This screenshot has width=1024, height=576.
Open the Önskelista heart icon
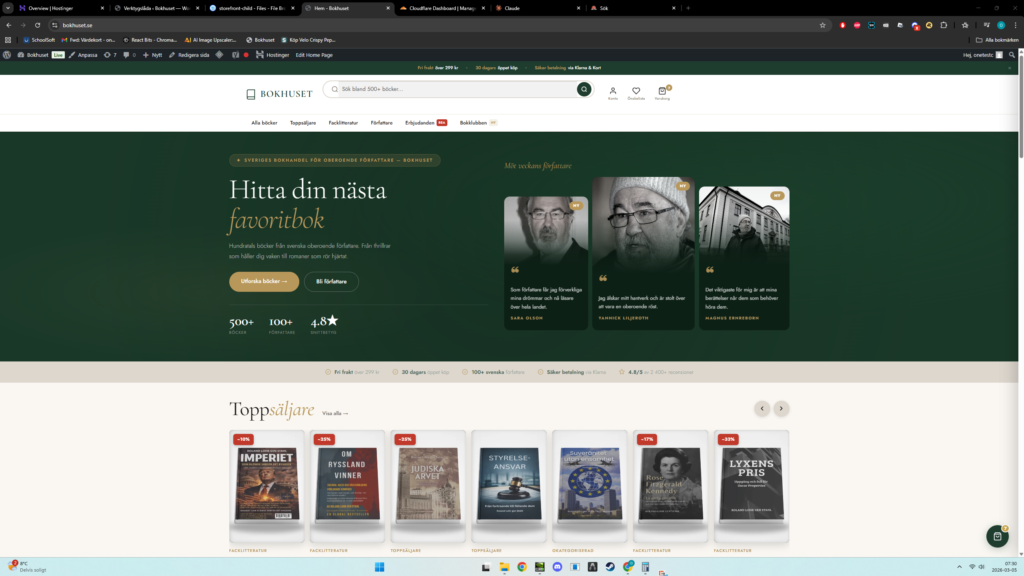[636, 91]
